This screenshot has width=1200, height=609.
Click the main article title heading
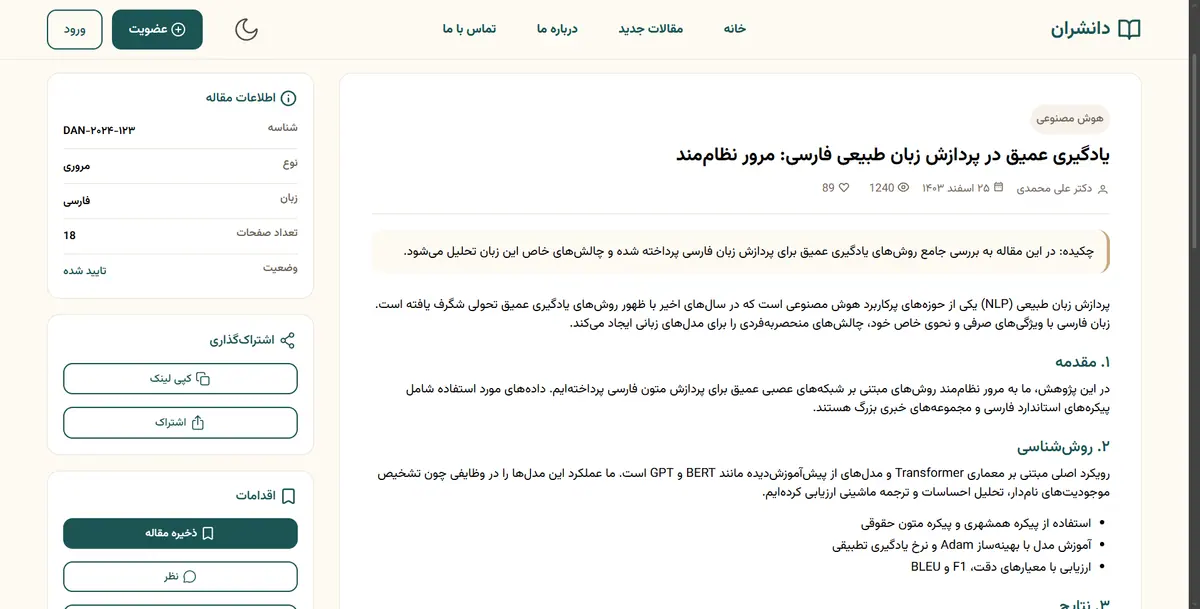coord(893,156)
